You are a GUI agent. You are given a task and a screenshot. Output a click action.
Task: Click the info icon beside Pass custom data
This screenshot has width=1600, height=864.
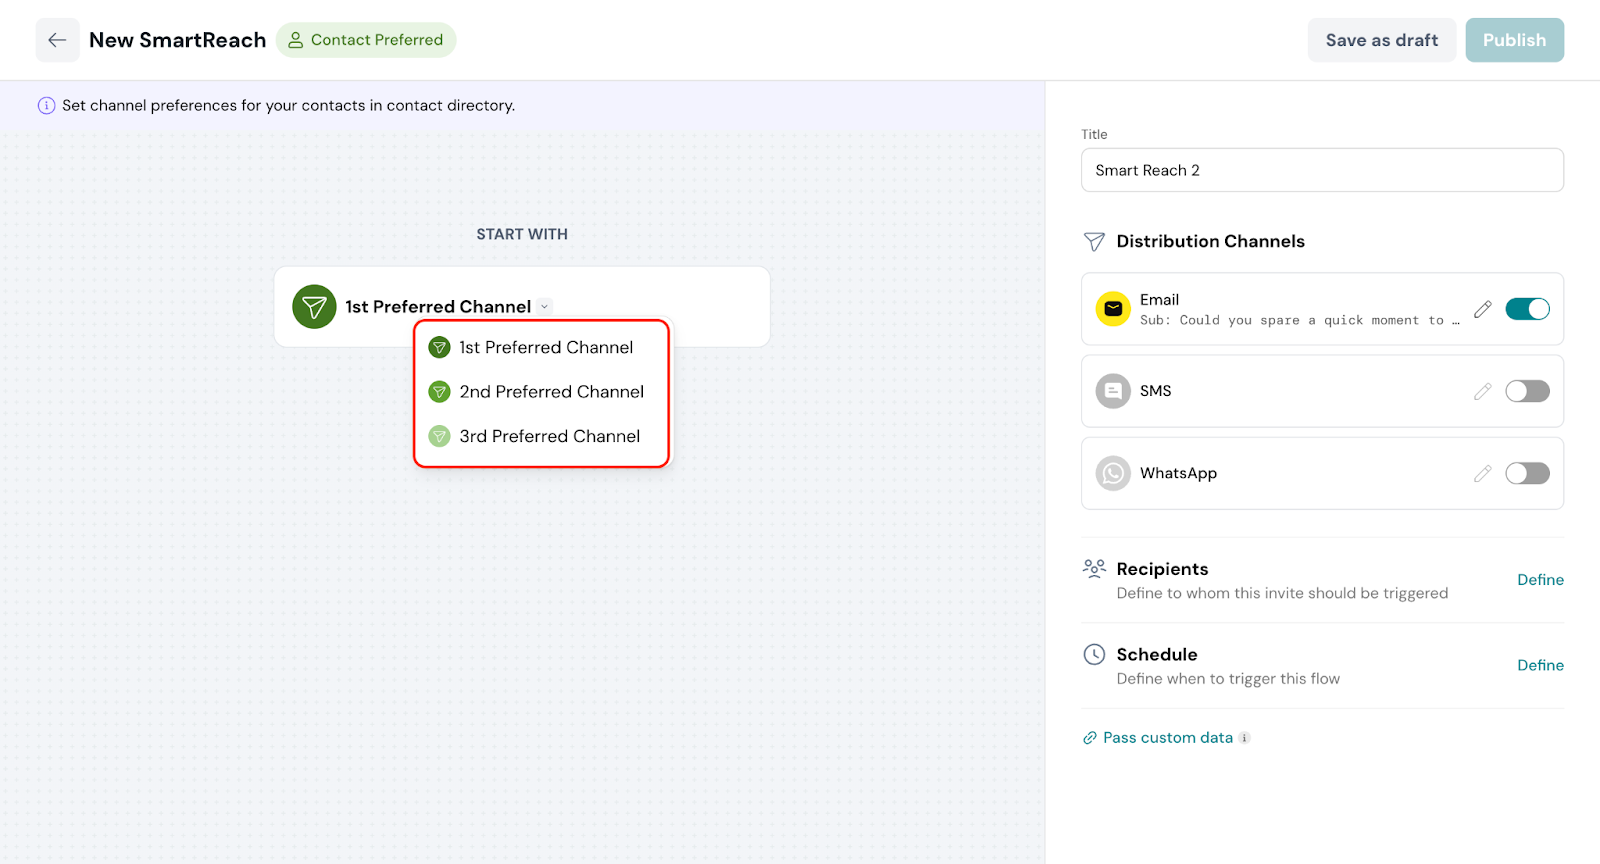1245,738
